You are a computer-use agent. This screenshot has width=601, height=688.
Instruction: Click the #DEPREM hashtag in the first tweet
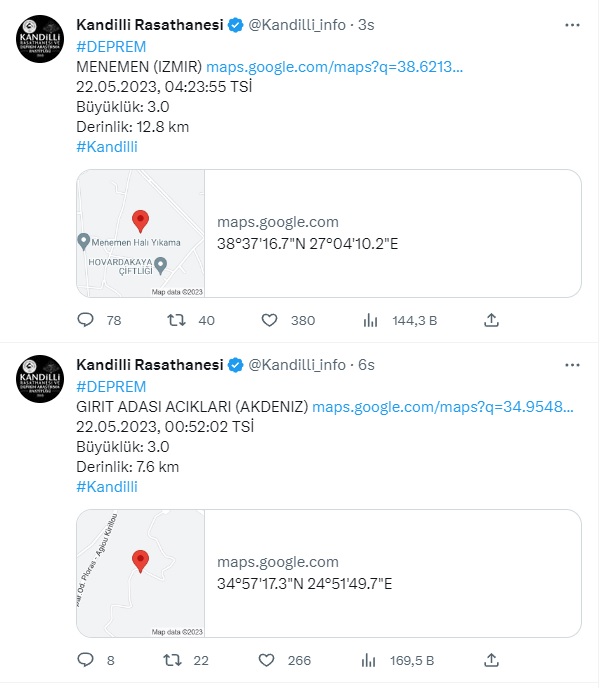pyautogui.click(x=111, y=46)
